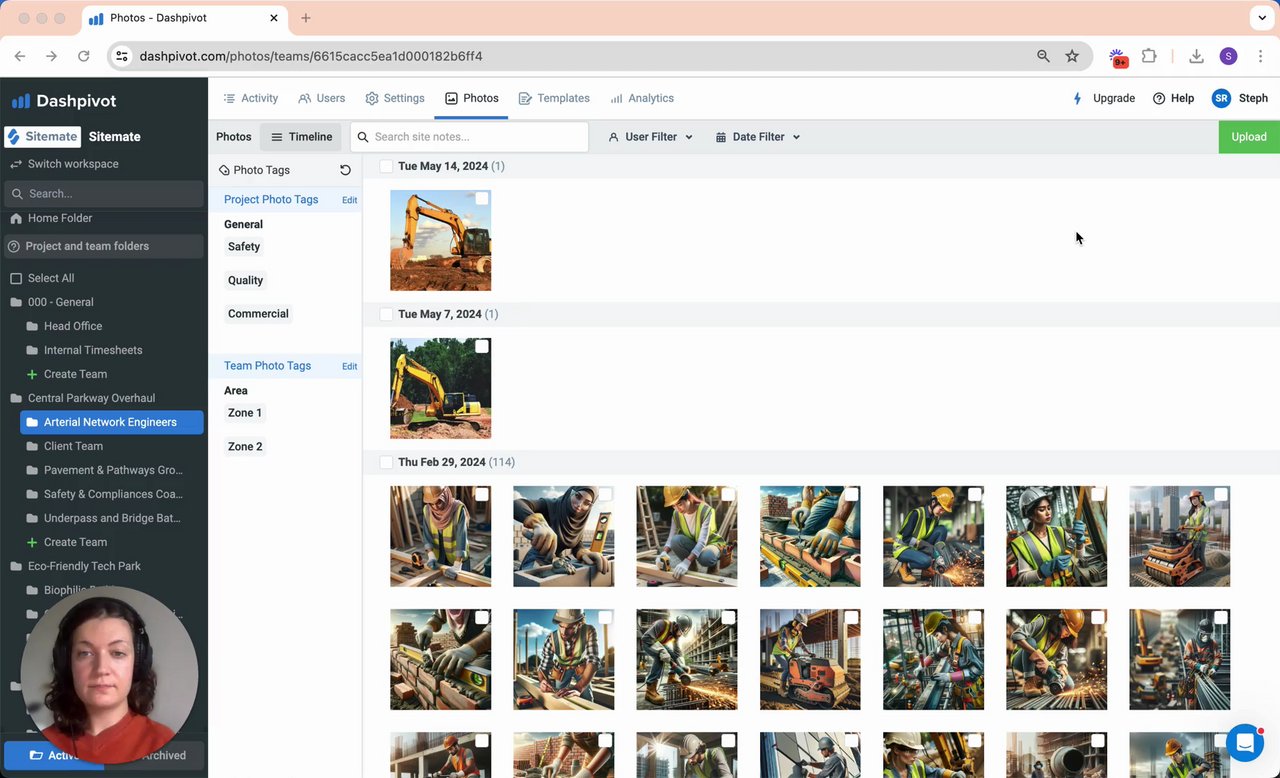Select all photos from Tue May 7, 2024
Viewport: 1280px width, 778px height.
(386, 314)
